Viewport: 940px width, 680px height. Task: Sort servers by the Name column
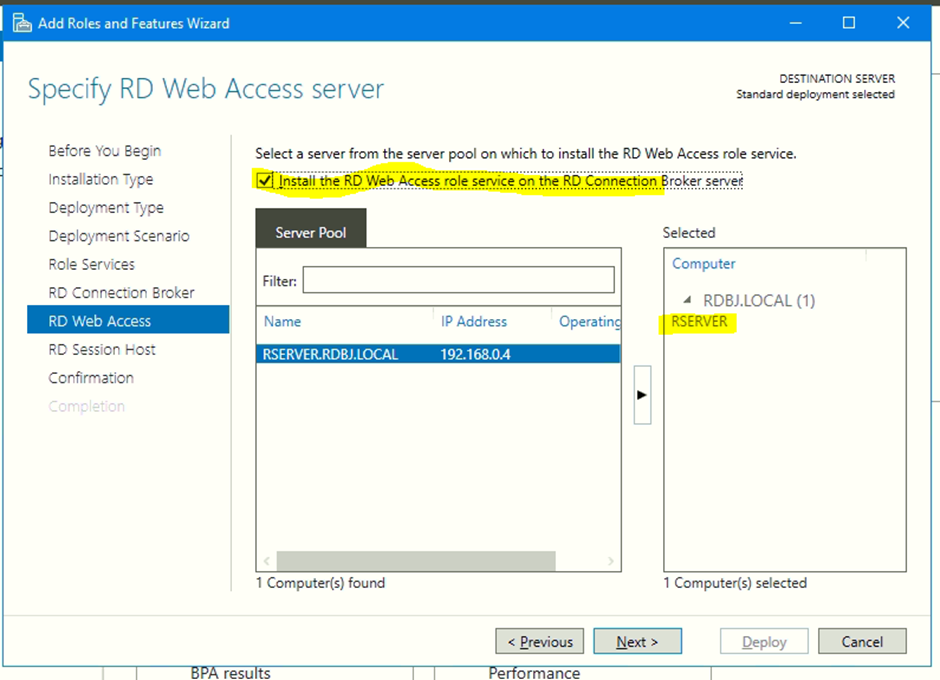(x=282, y=322)
